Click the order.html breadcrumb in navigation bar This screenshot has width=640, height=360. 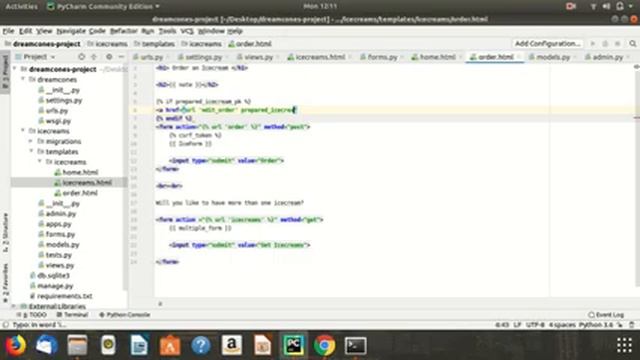(250, 44)
